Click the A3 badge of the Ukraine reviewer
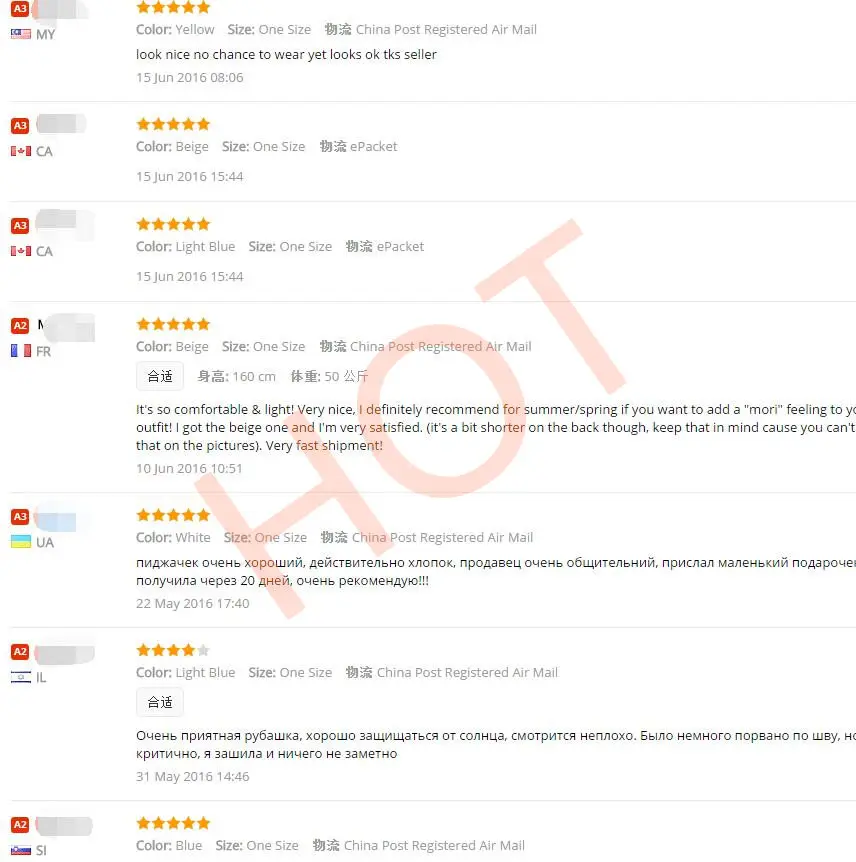The image size is (856, 862). tap(20, 517)
